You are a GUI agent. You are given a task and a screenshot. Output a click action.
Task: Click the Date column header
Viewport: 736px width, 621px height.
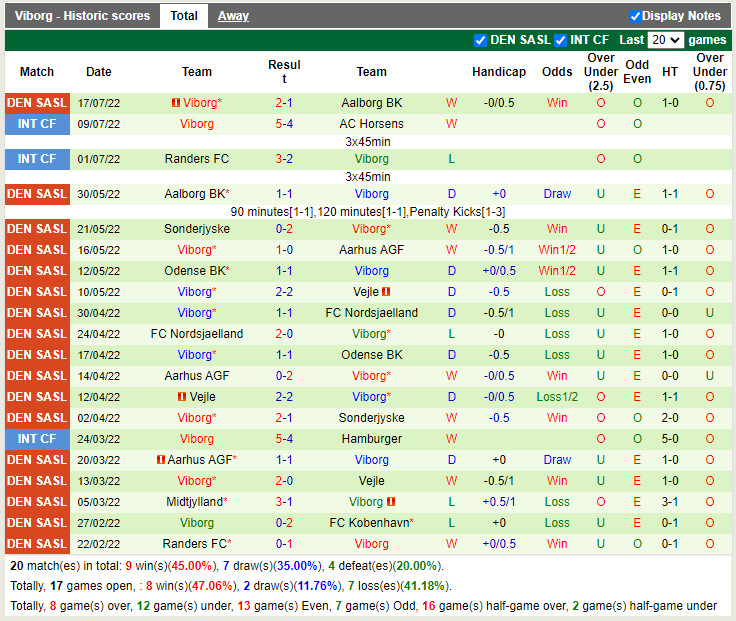coord(99,72)
